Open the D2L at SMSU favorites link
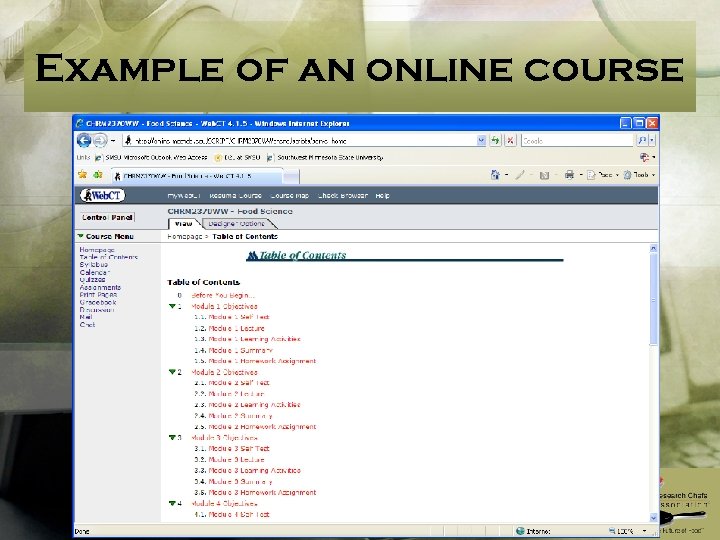Image resolution: width=720 pixels, height=540 pixels. [x=237, y=158]
